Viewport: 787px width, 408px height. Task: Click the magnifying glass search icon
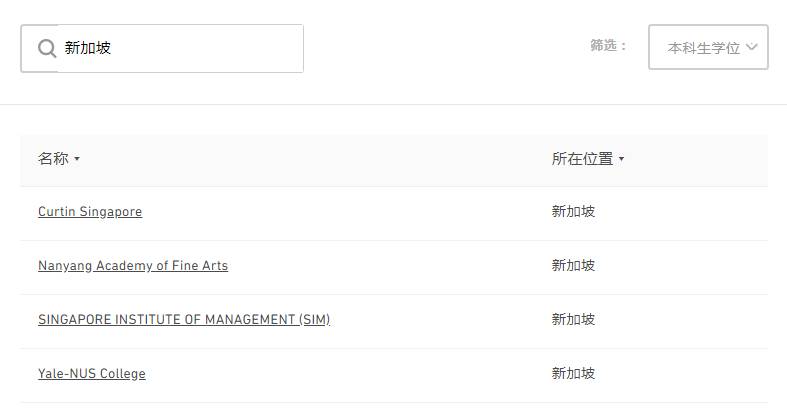[47, 48]
